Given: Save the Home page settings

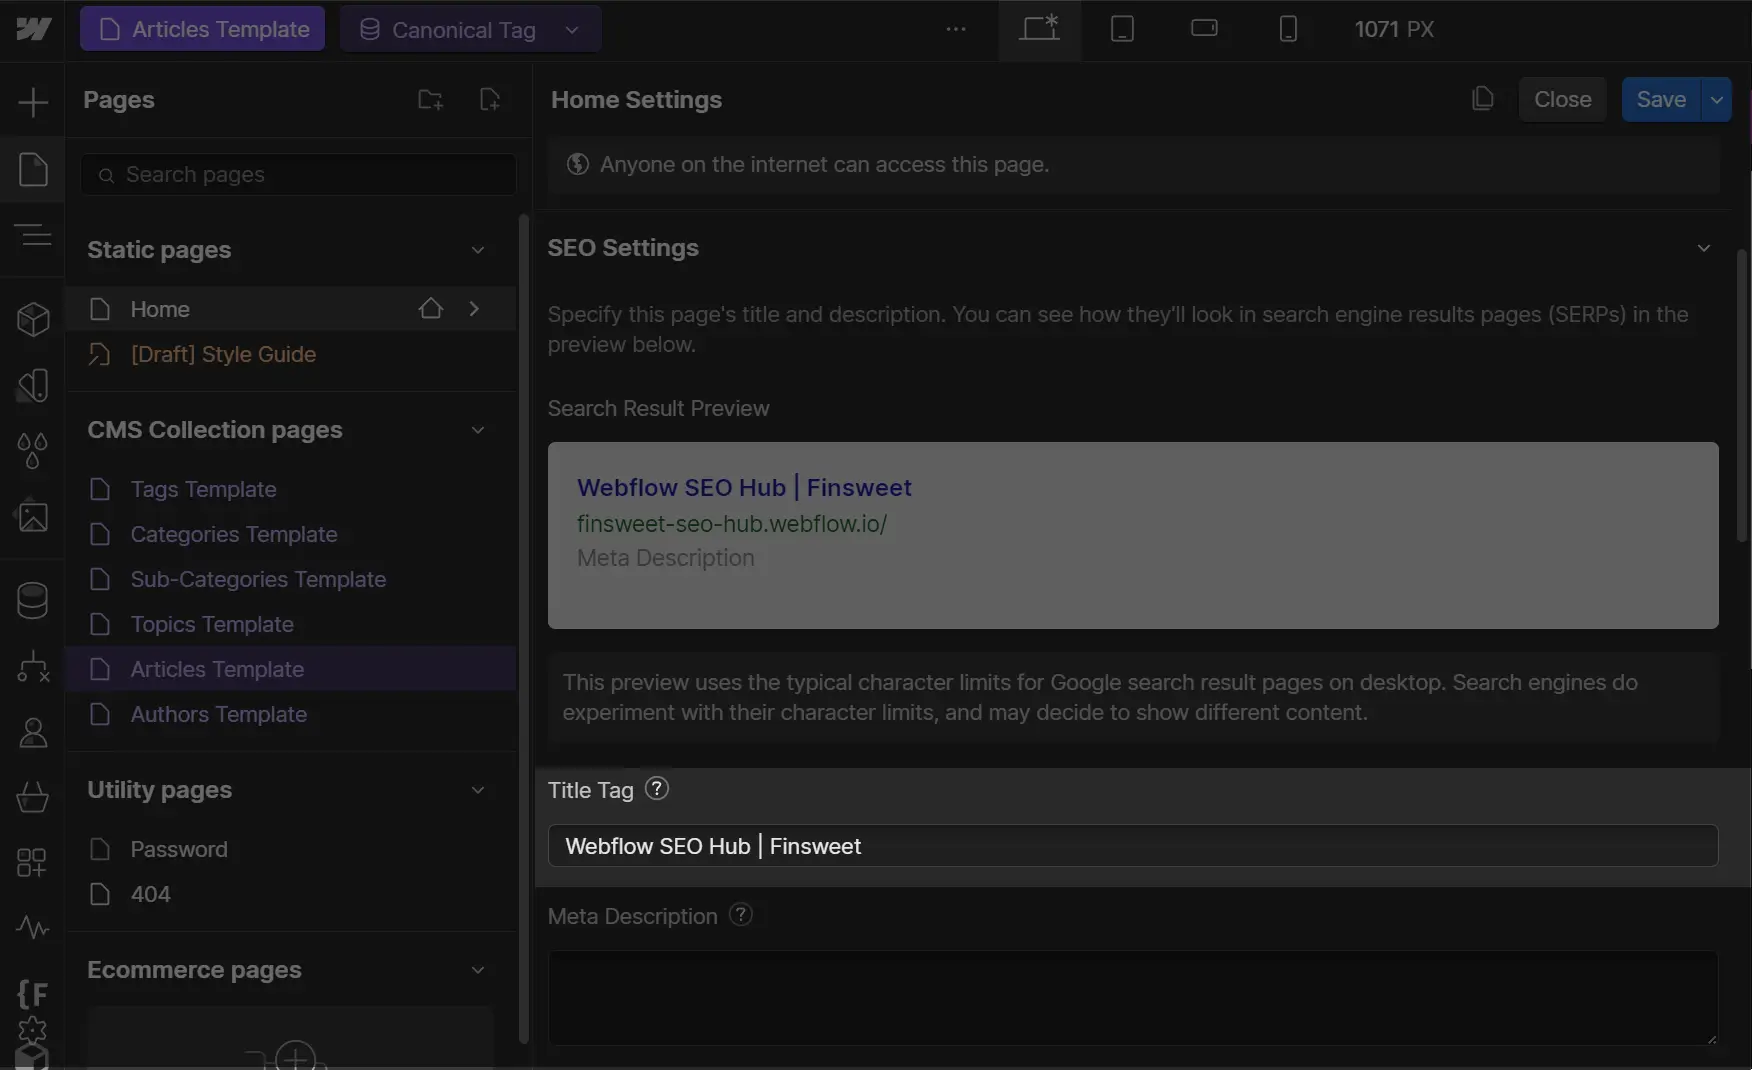Looking at the screenshot, I should coord(1661,99).
